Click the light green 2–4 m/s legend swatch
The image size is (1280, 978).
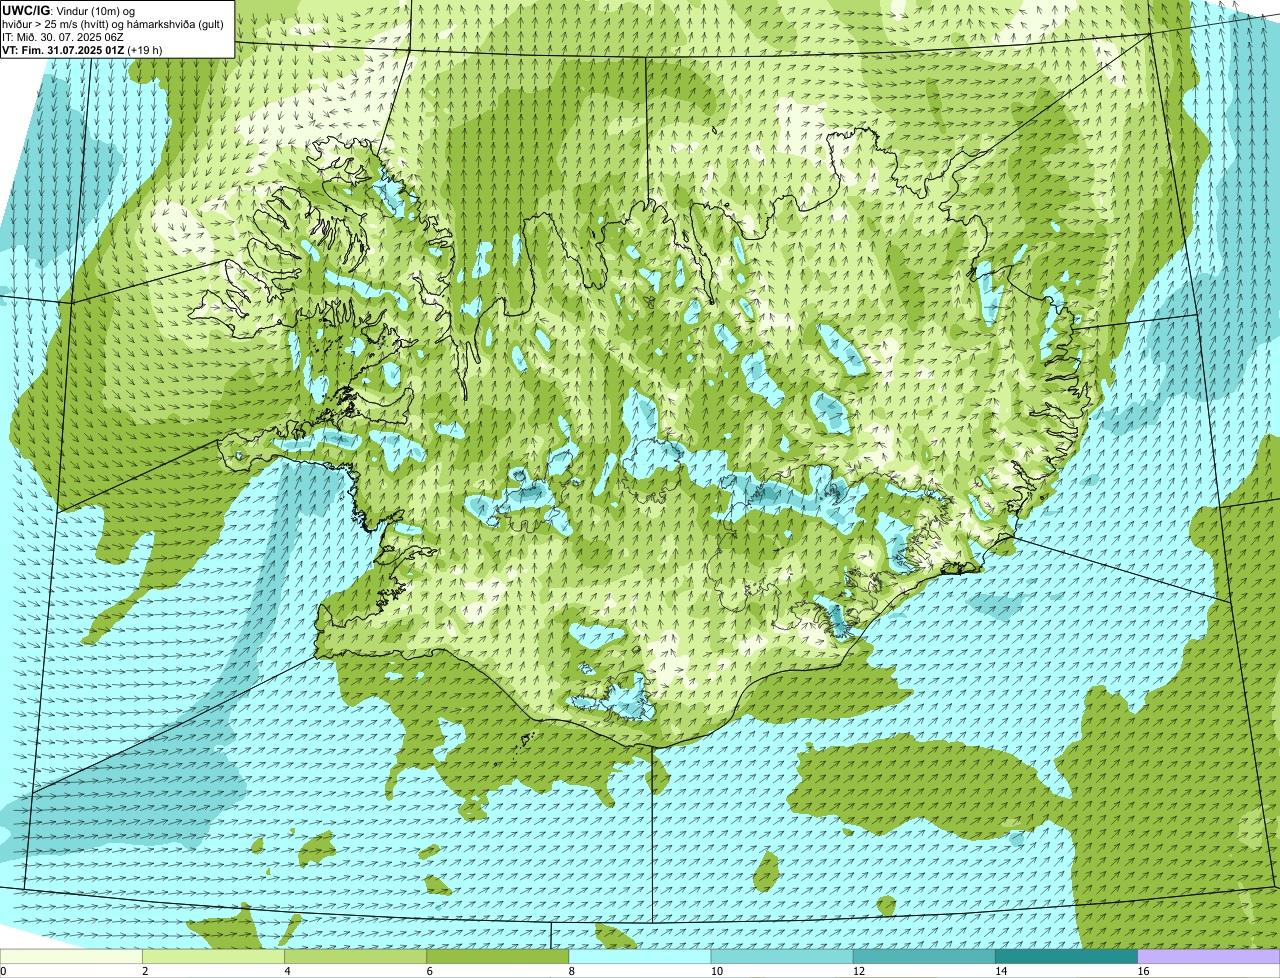[x=213, y=957]
